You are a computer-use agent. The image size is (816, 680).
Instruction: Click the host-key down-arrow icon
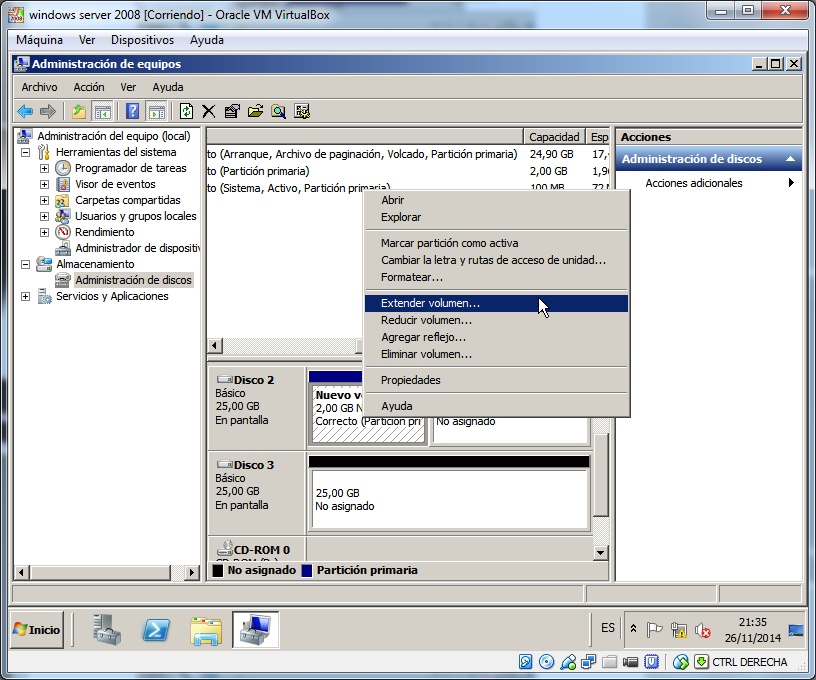tap(702, 662)
